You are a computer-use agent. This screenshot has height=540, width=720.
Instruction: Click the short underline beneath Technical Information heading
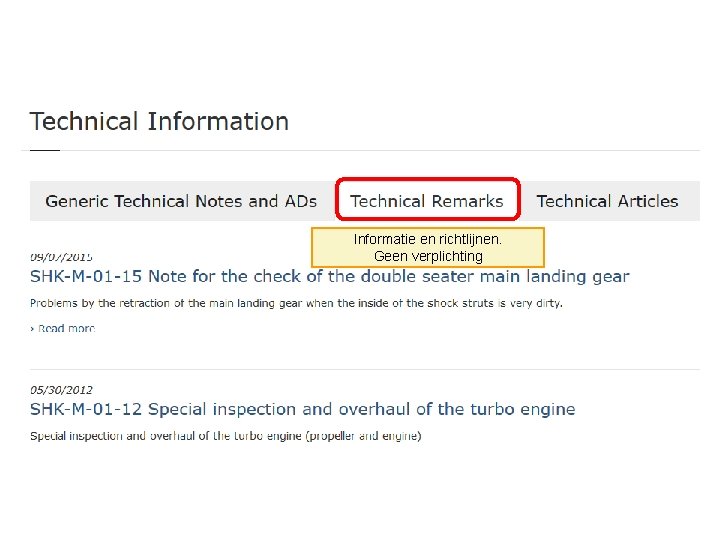pos(44,150)
